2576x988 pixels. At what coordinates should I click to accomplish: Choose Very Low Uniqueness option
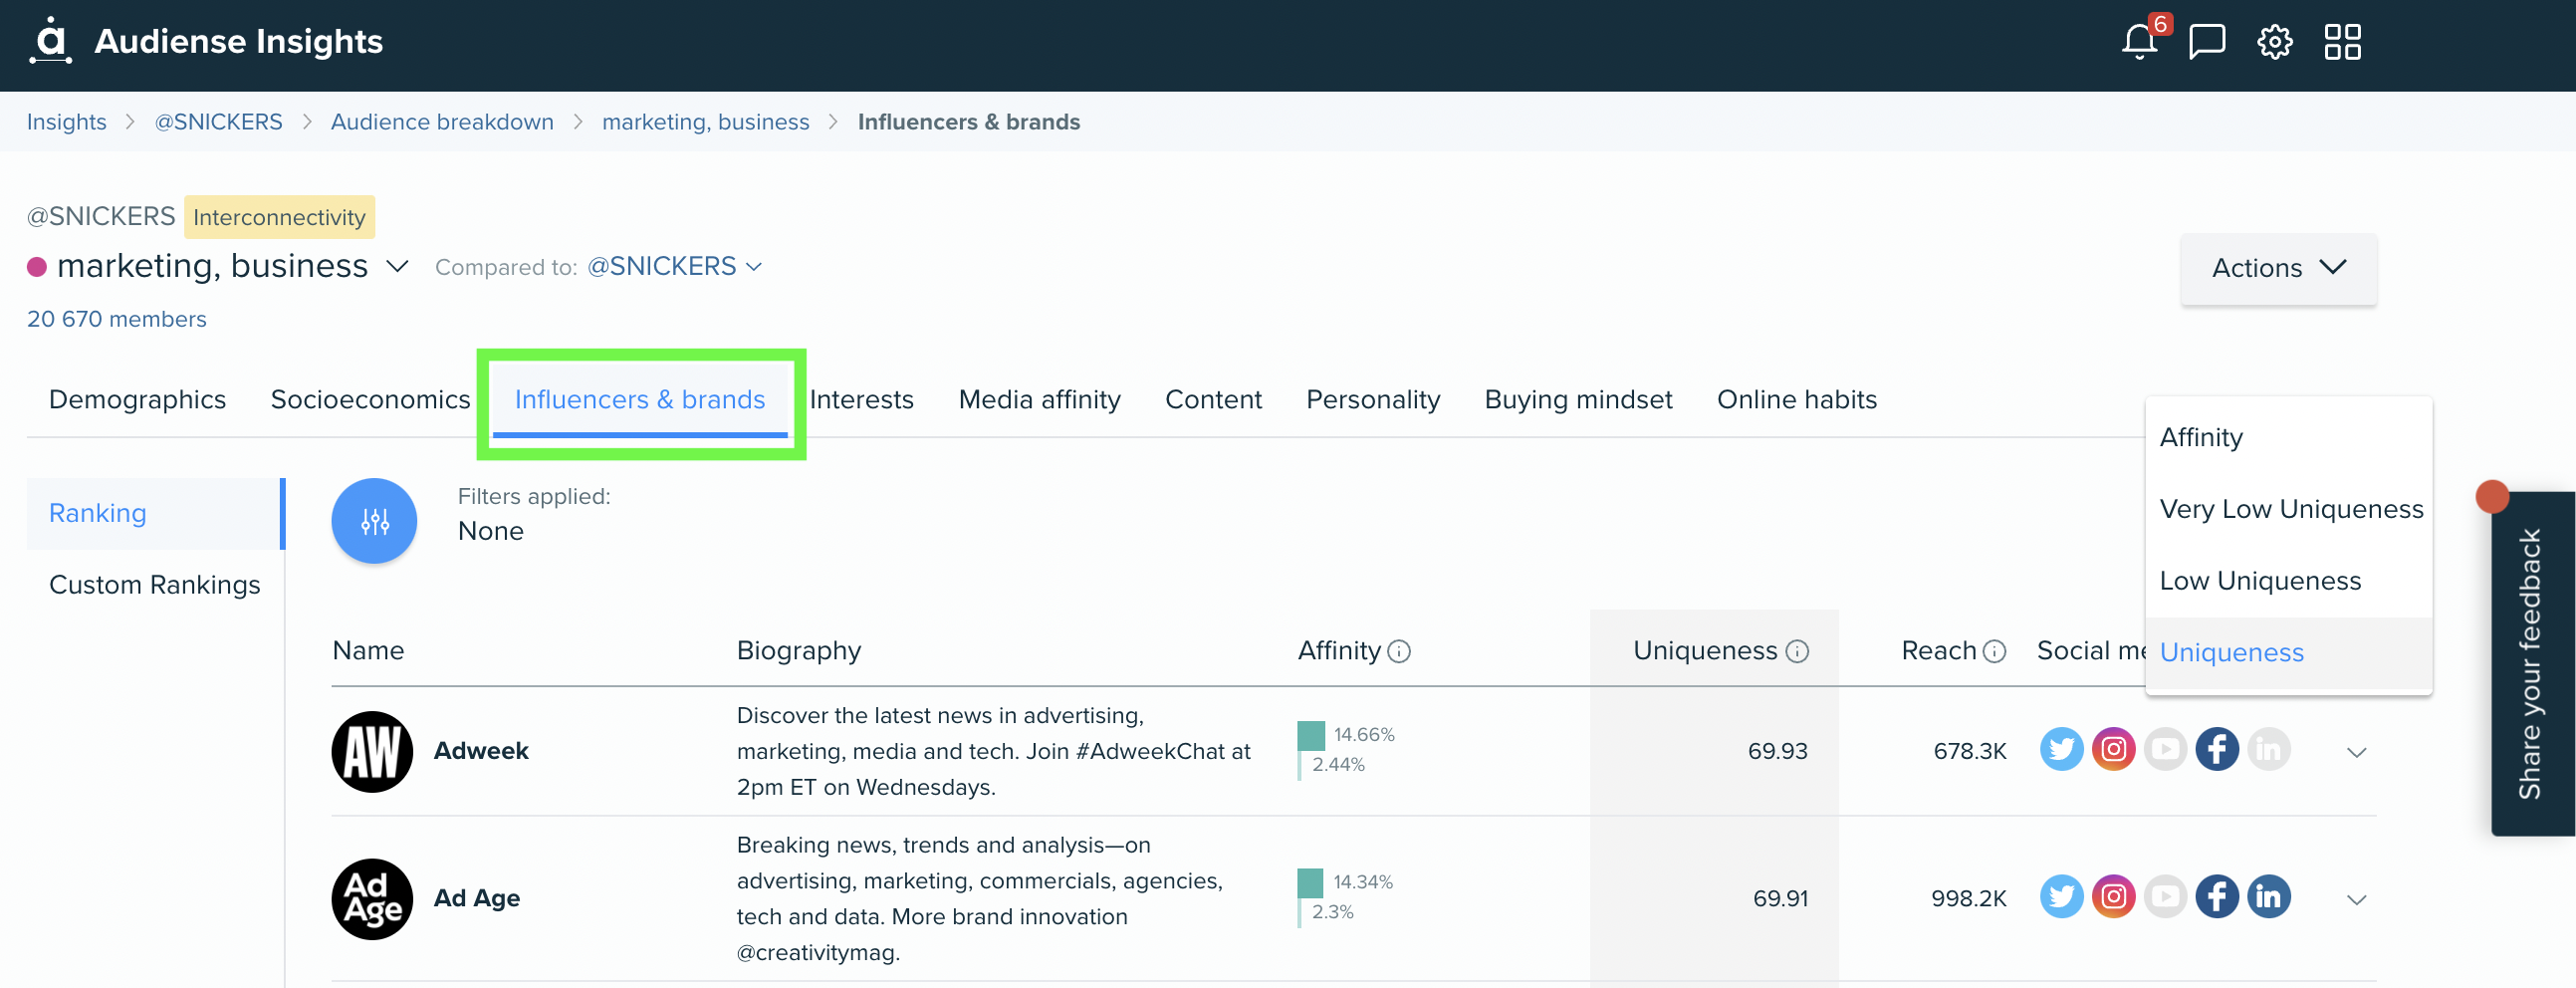[x=2288, y=510]
